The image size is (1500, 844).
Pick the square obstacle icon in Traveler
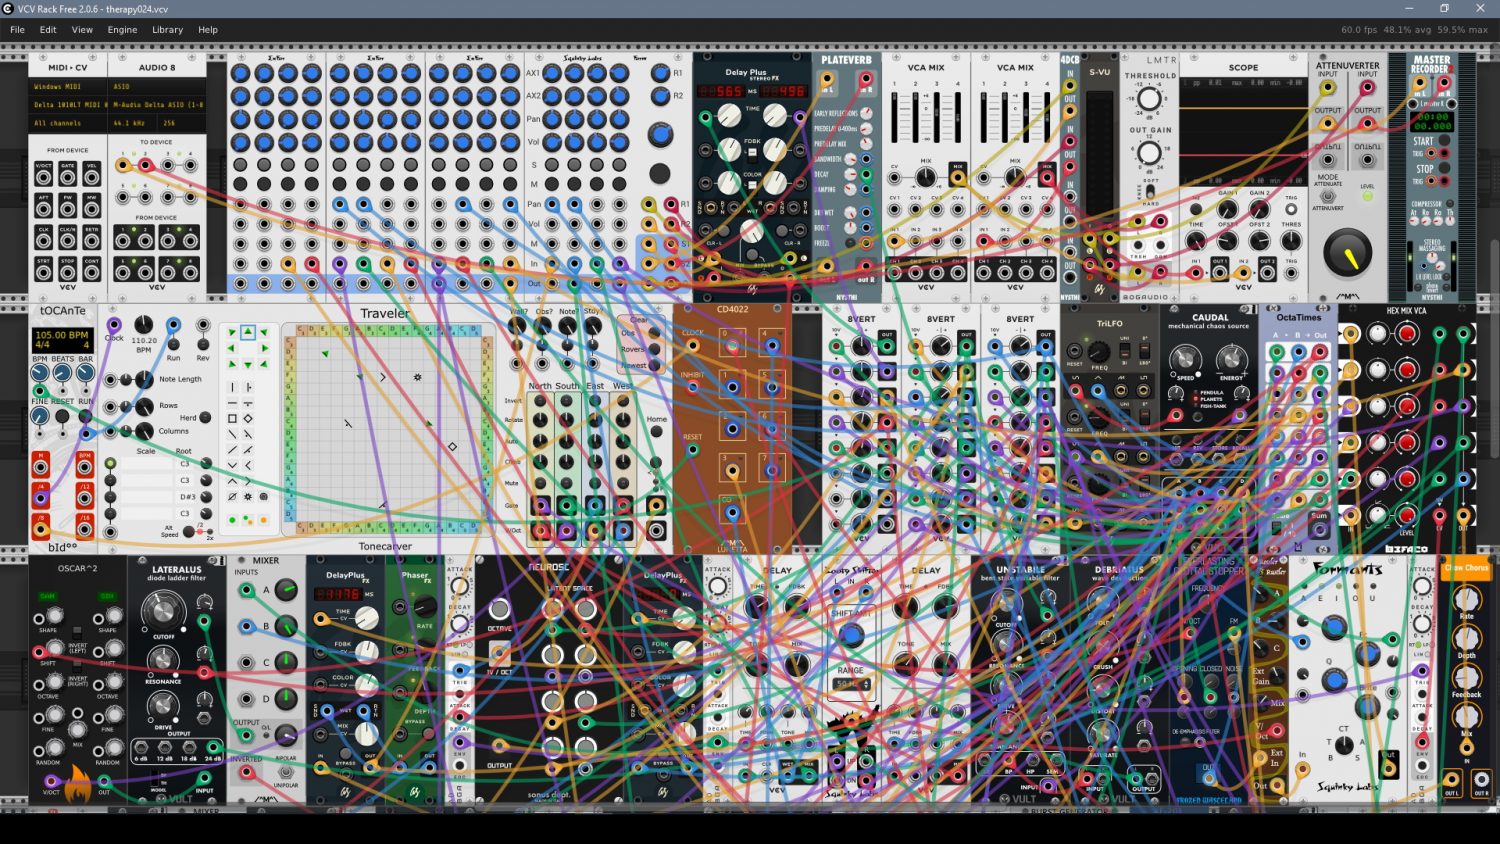click(232, 418)
